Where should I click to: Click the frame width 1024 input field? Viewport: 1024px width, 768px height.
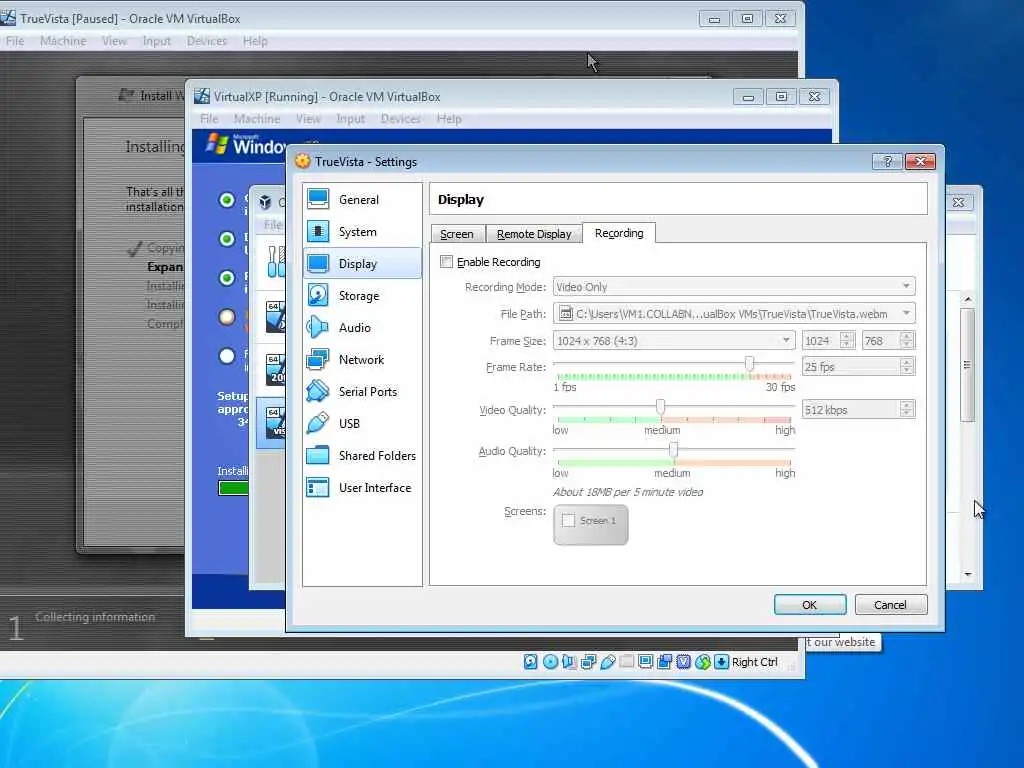(x=822, y=340)
